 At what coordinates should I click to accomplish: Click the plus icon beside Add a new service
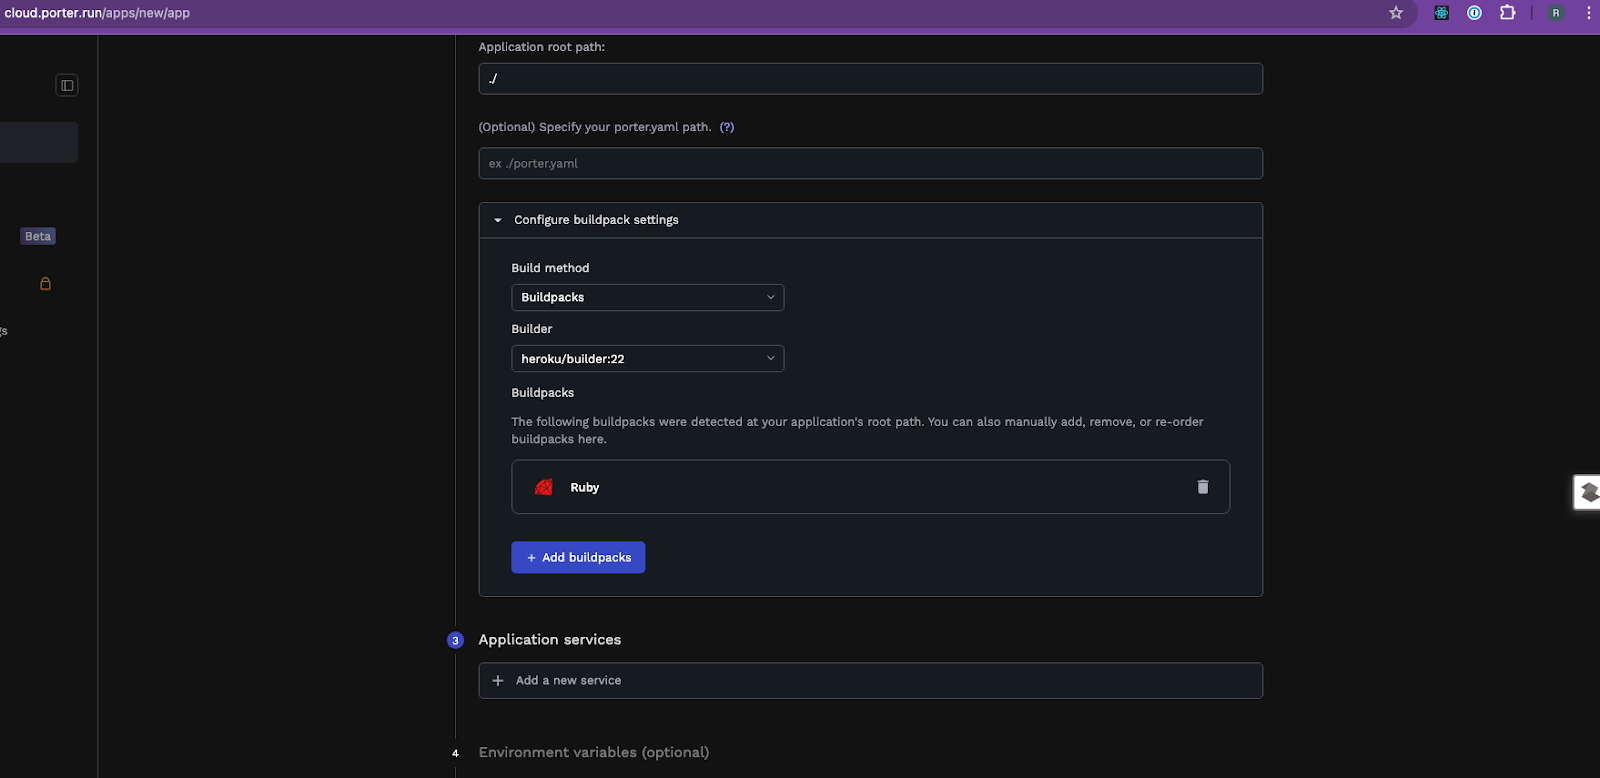pyautogui.click(x=498, y=681)
